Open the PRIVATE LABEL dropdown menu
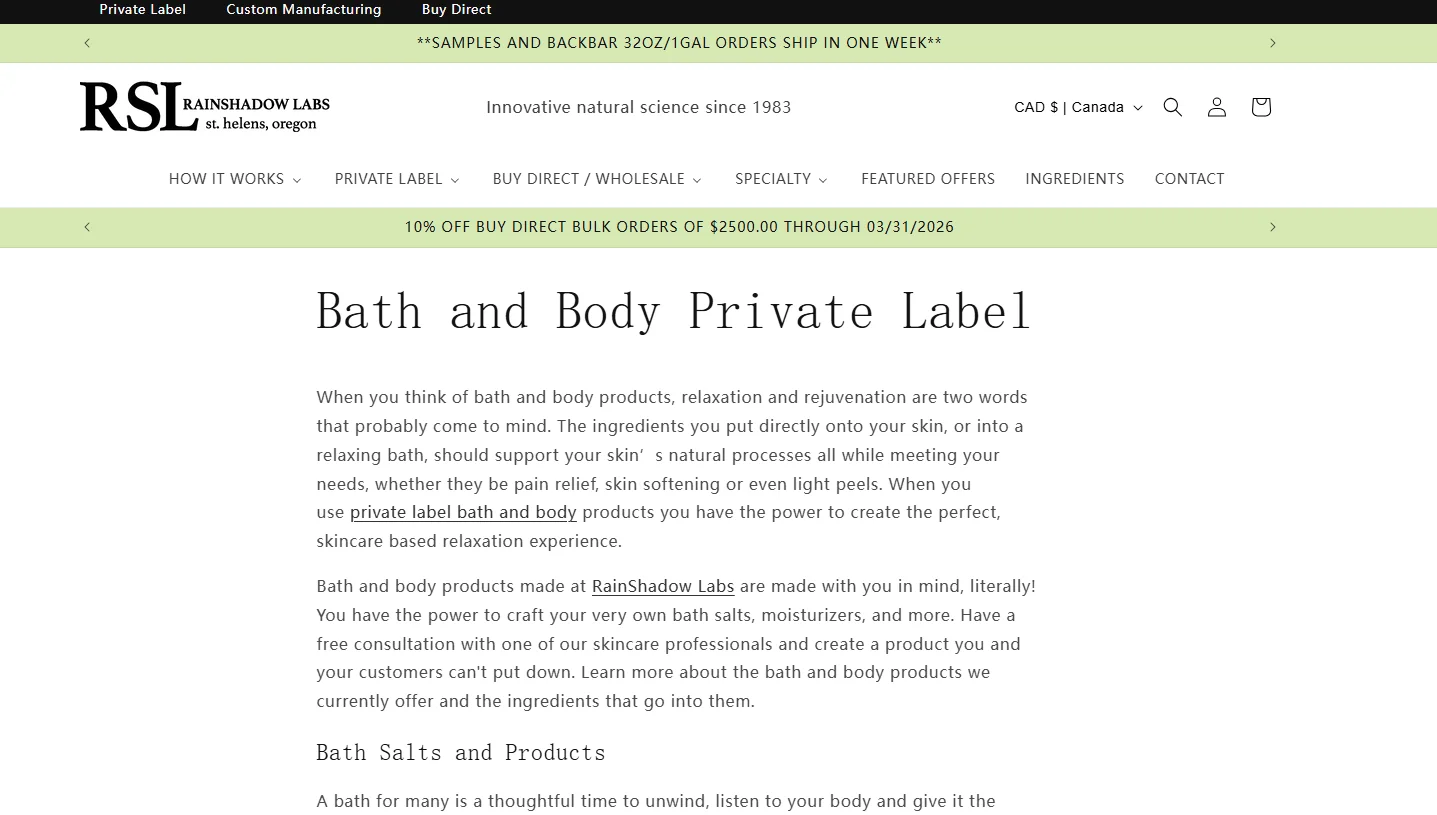The image size is (1437, 815). 396,179
